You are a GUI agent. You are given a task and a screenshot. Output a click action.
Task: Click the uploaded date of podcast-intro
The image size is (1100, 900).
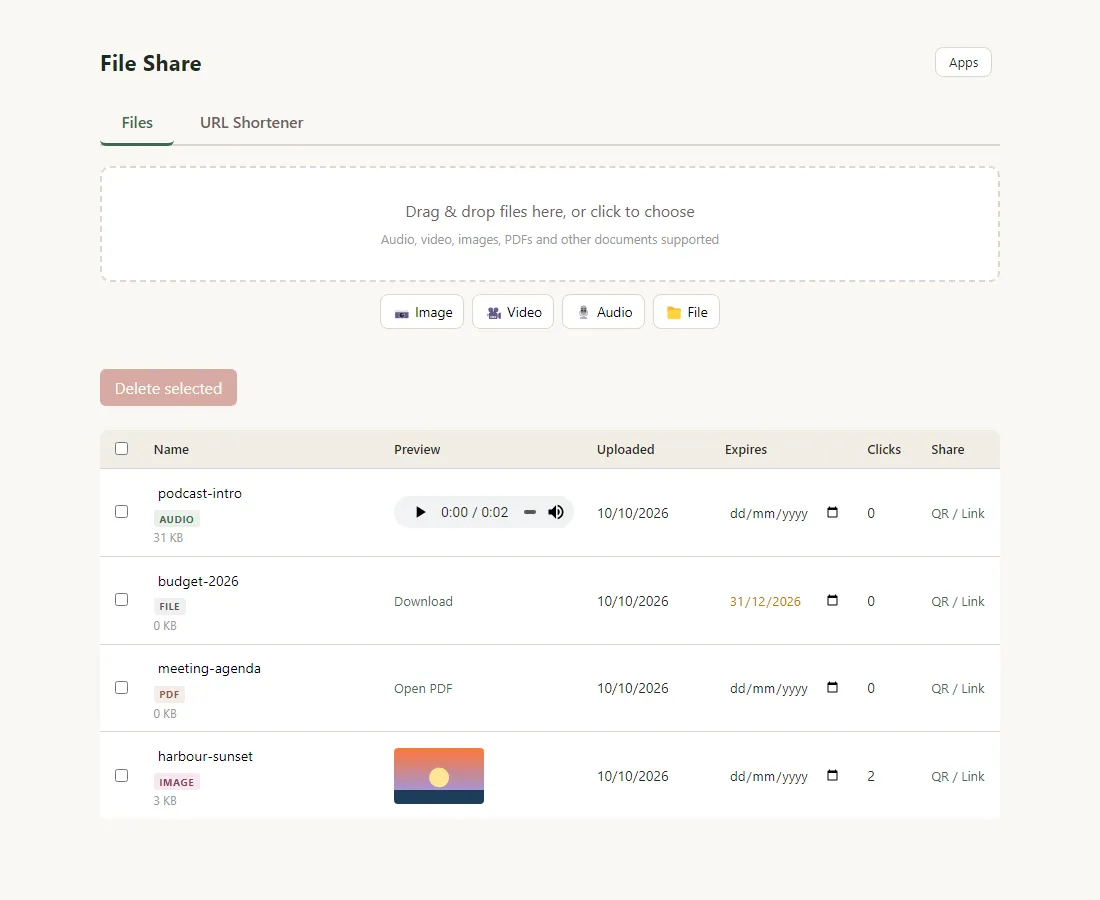click(x=633, y=513)
